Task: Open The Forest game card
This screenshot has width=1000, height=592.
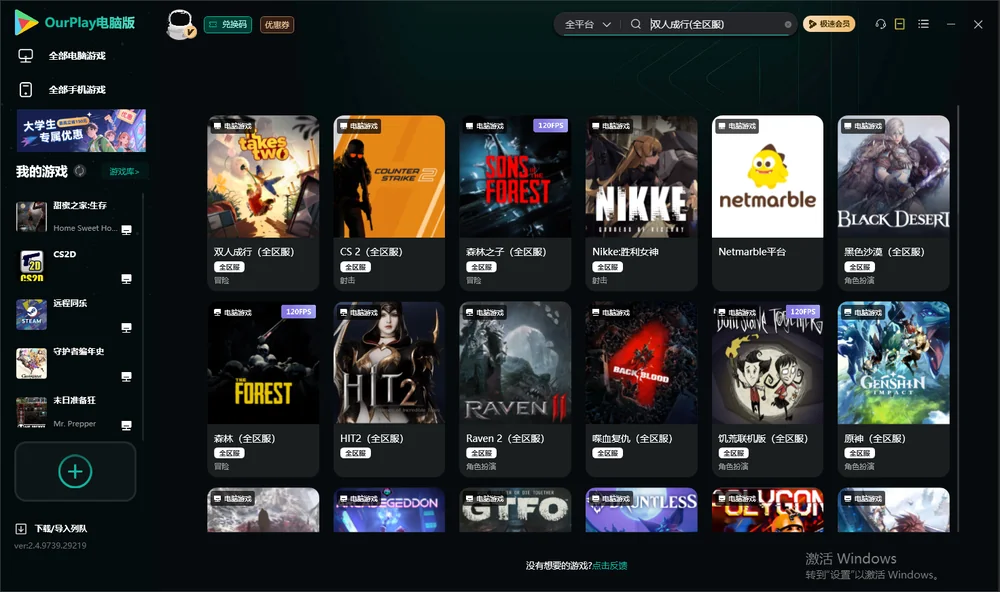Action: [x=263, y=389]
